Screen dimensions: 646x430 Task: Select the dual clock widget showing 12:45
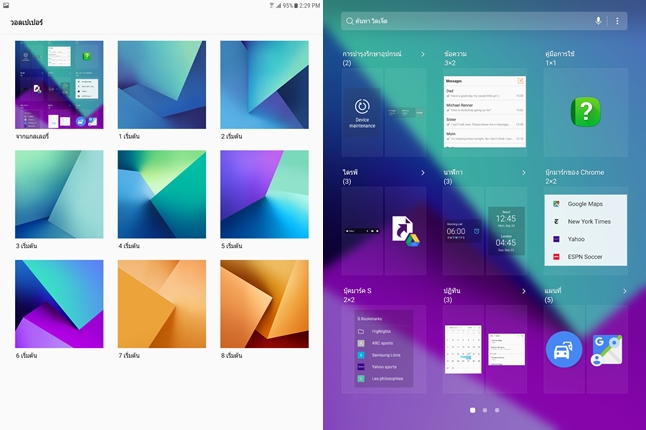(x=506, y=229)
